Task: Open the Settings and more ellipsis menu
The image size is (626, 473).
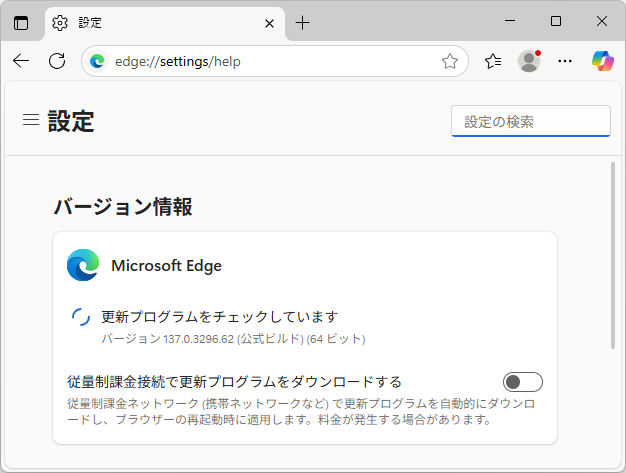Action: [x=565, y=61]
